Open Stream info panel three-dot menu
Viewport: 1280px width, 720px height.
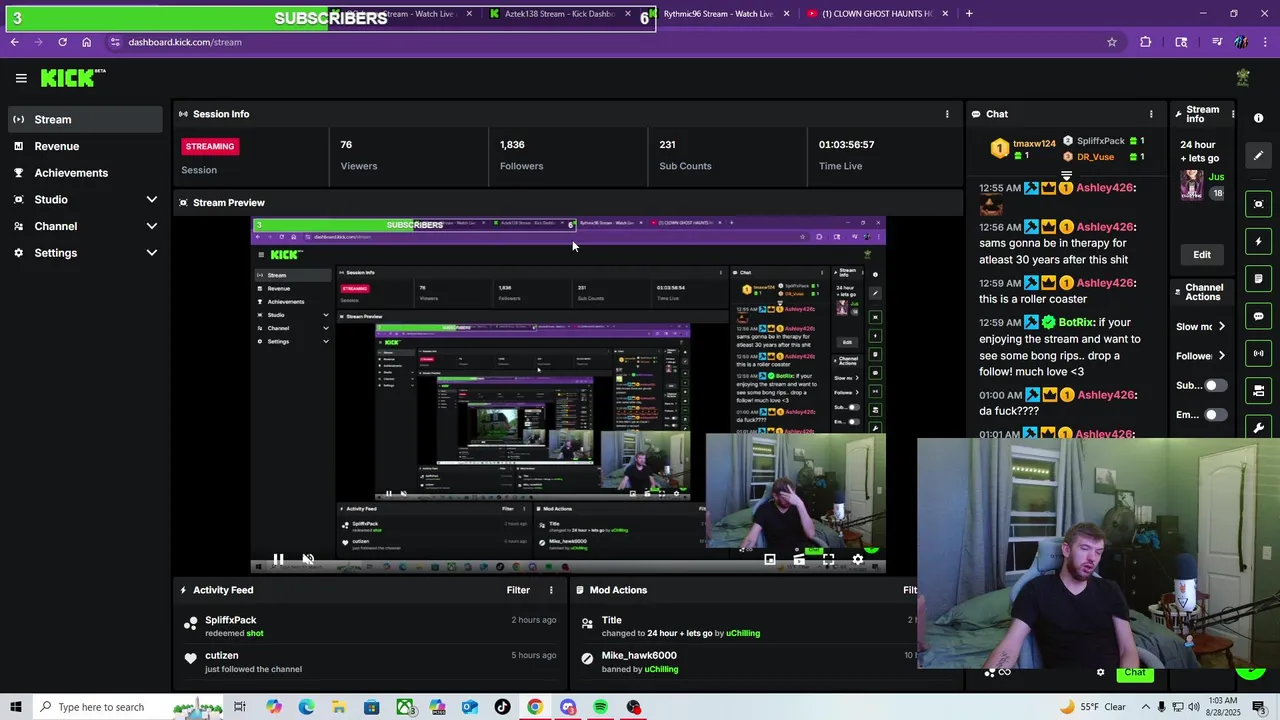coord(1232,114)
